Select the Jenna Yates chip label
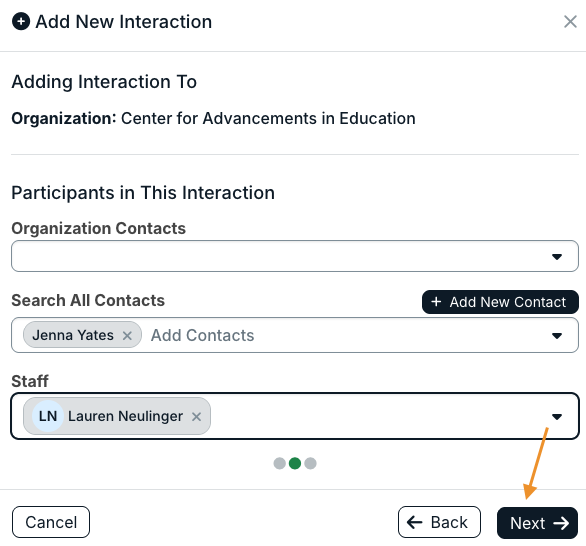Viewport: 586px width, 546px height. coord(73,335)
